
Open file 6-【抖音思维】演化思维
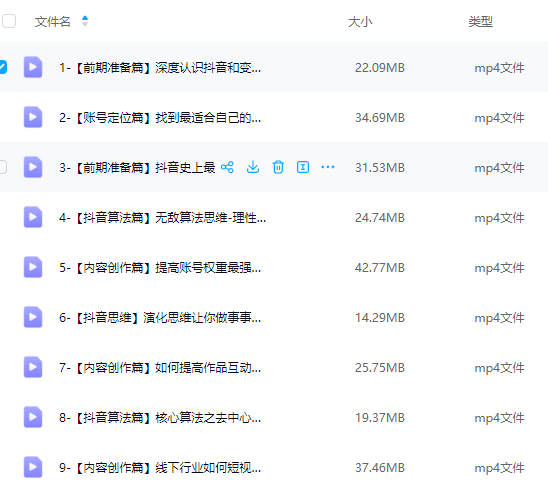[160, 318]
